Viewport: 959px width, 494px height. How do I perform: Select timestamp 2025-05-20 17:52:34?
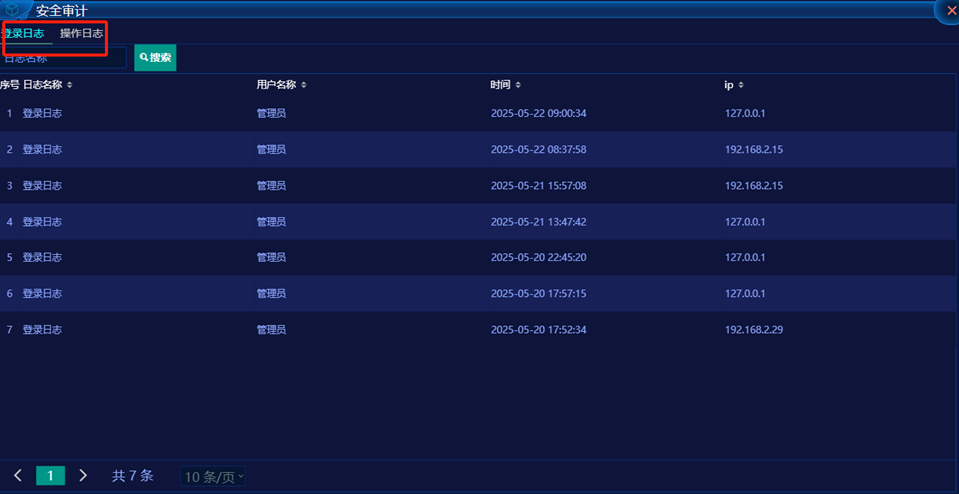[539, 330]
